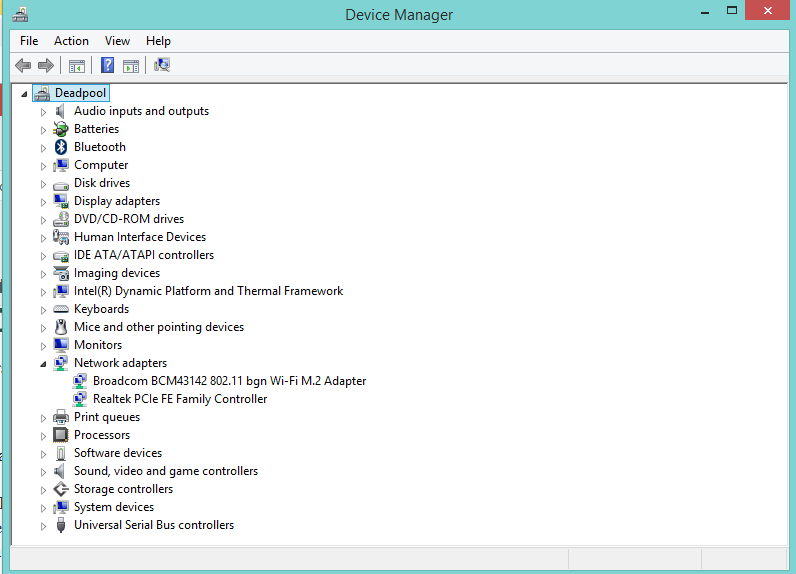Select the Disk drives label
This screenshot has width=796, height=574.
coord(102,183)
